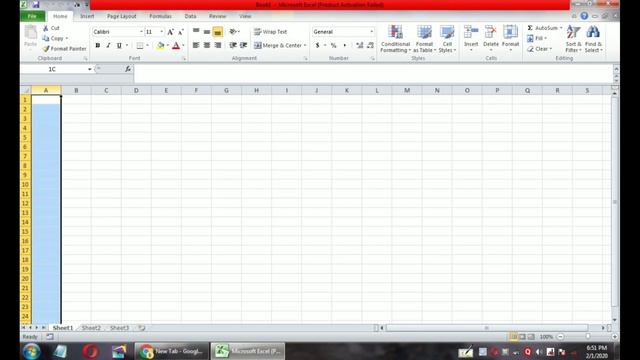The width and height of the screenshot is (640, 360).
Task: Toggle Italic formatting
Action: coord(108,45)
